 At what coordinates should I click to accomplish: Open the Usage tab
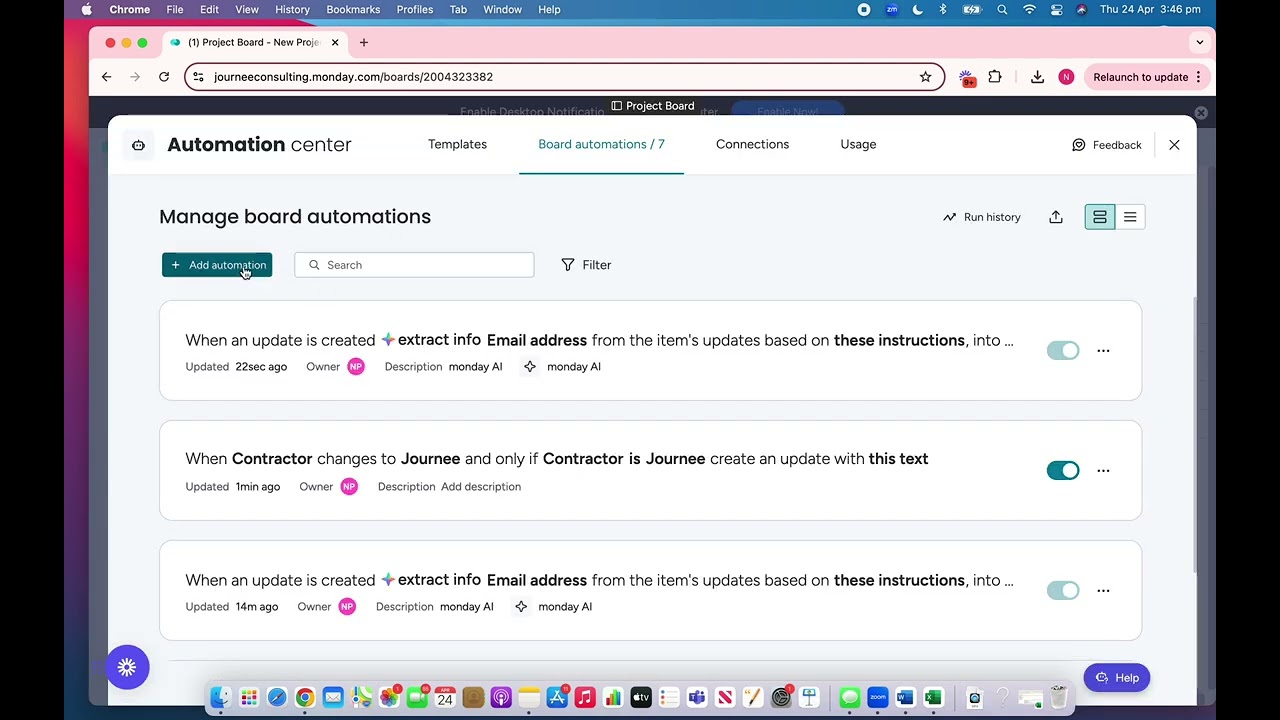pos(858,144)
